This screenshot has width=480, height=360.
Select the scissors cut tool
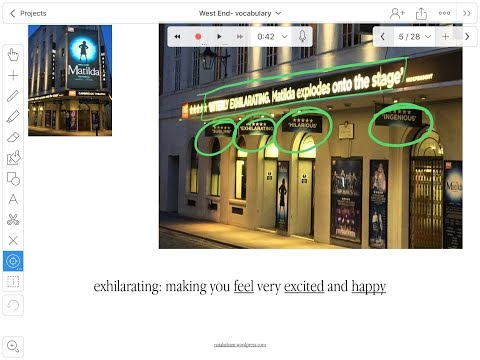(13, 220)
